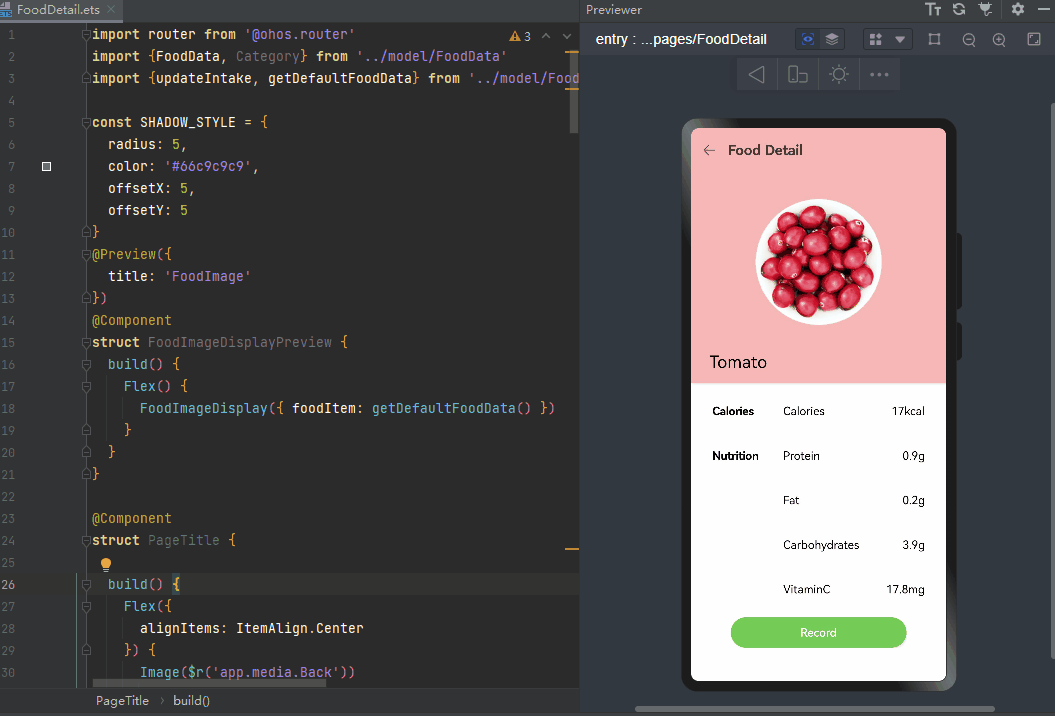Rotate the device with the phone rotation icon
Viewport: 1055px width, 716px height.
[x=798, y=75]
